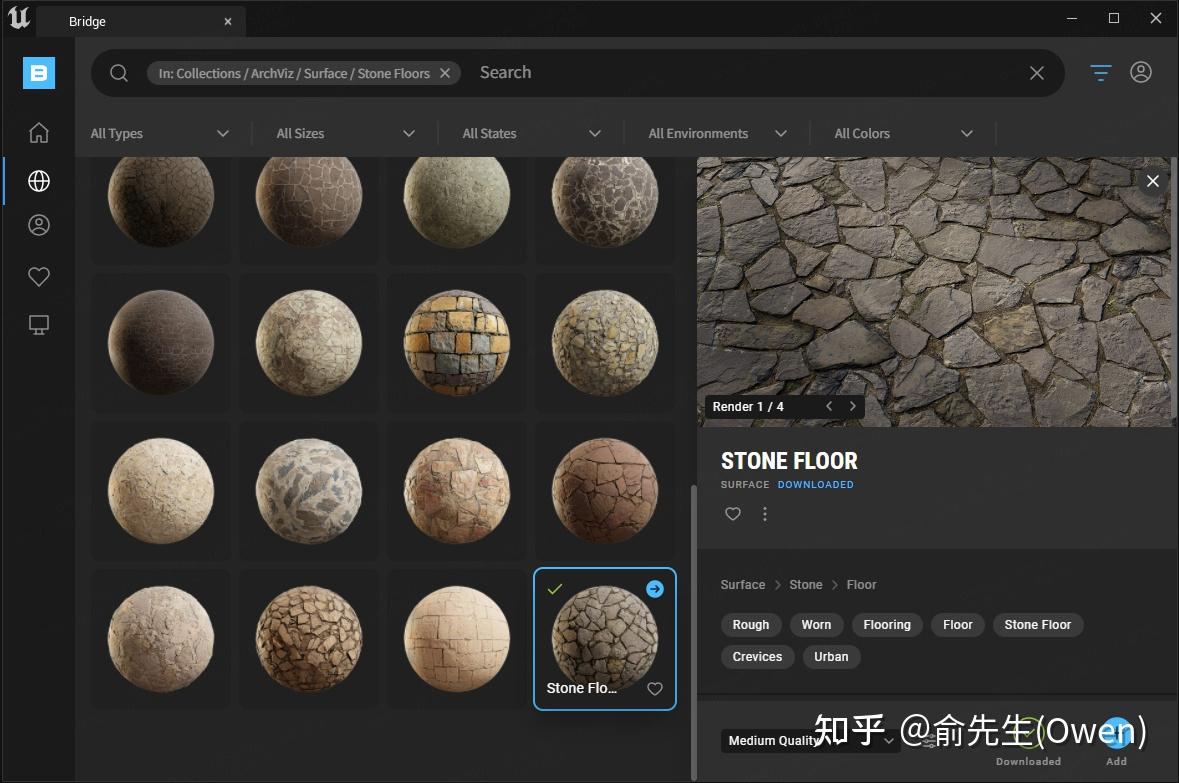1179x783 pixels.
Task: Click the blue arrow on selected Stone Floor card
Action: pos(654,589)
